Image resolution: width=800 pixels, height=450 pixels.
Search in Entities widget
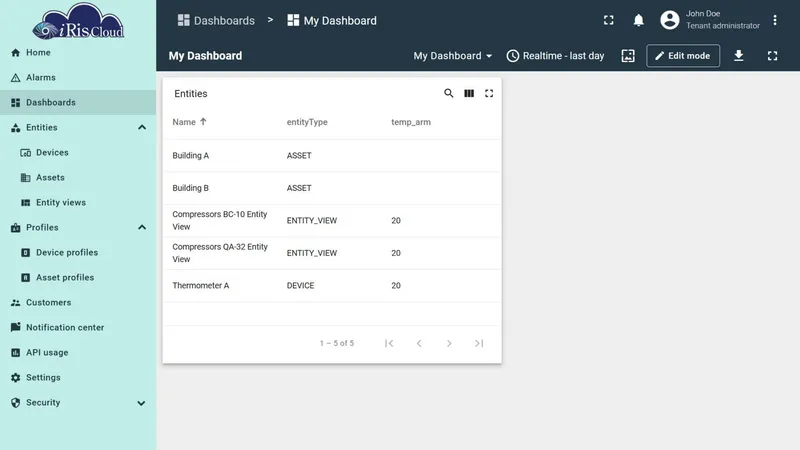(448, 93)
